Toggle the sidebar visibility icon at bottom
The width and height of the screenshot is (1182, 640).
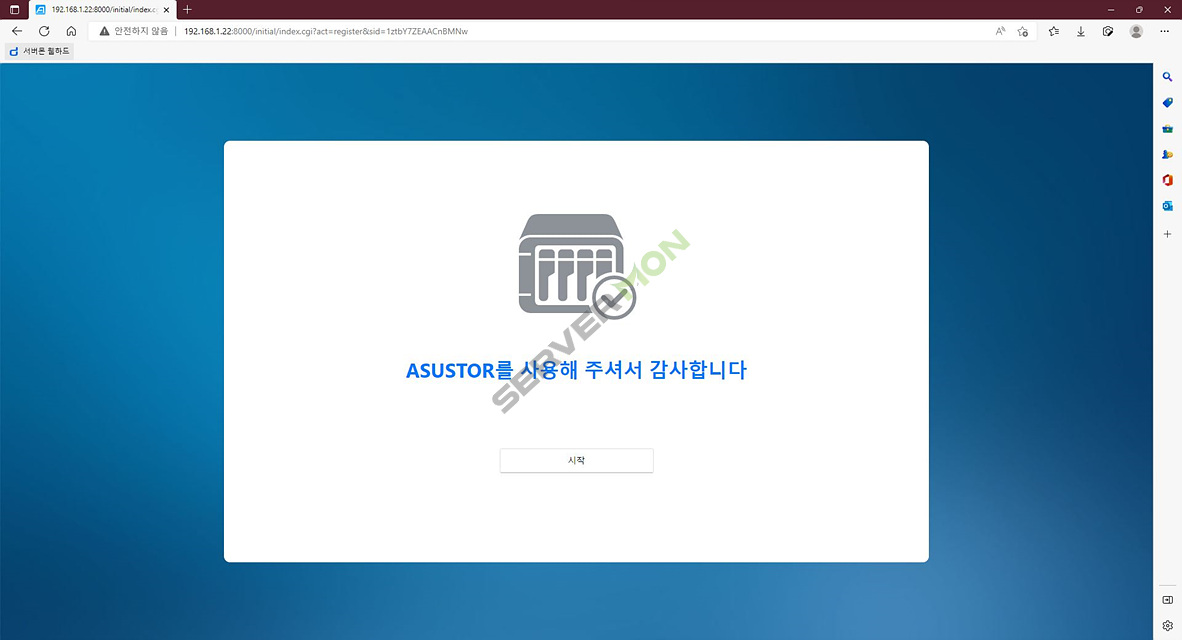pyautogui.click(x=1167, y=600)
